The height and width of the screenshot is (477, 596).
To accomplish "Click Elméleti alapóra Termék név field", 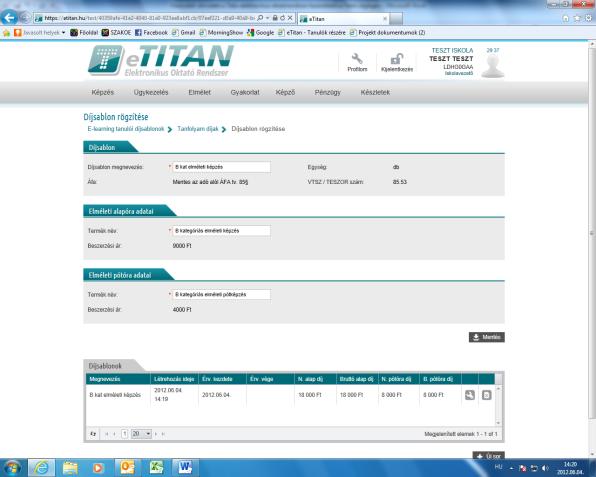I will pyautogui.click(x=221, y=231).
